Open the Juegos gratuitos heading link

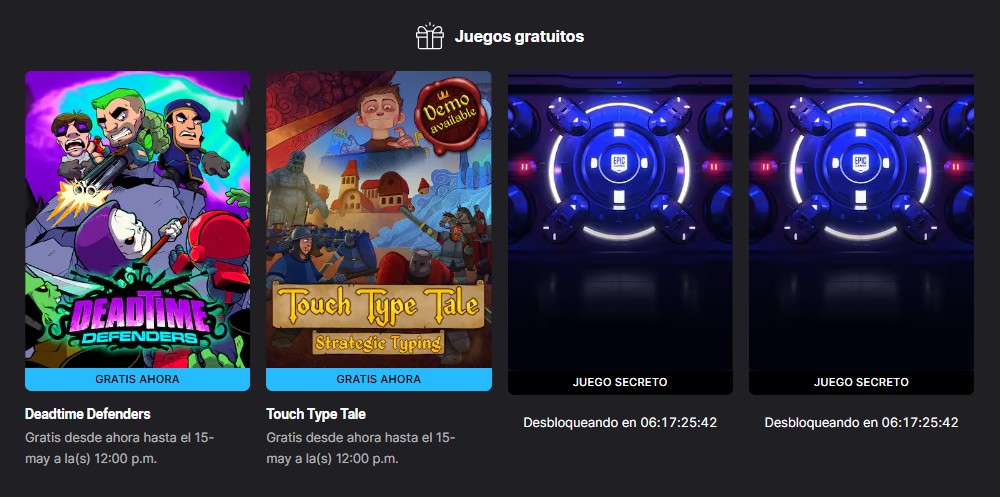(x=519, y=36)
